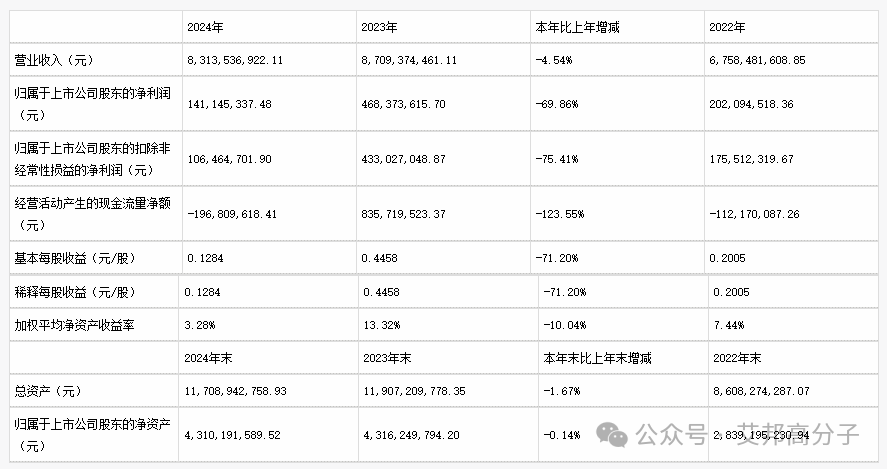This screenshot has height=469, width=887.
Task: Select total assets value 11,708,942,758.93
Action: (235, 391)
